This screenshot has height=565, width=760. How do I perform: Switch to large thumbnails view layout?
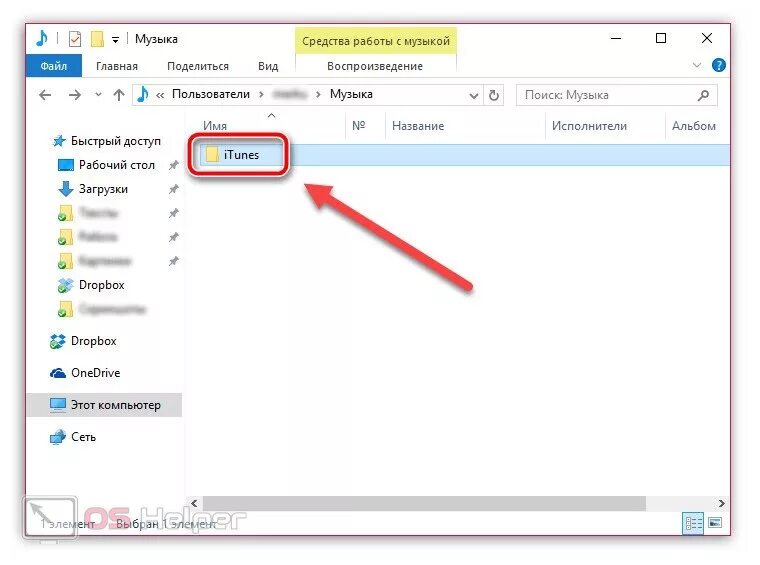pos(715,523)
